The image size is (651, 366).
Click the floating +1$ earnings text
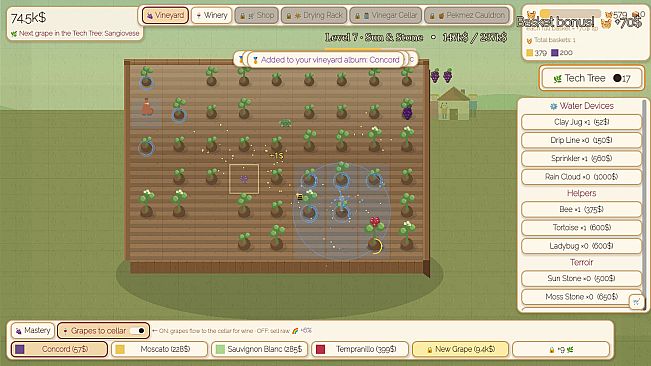[277, 156]
